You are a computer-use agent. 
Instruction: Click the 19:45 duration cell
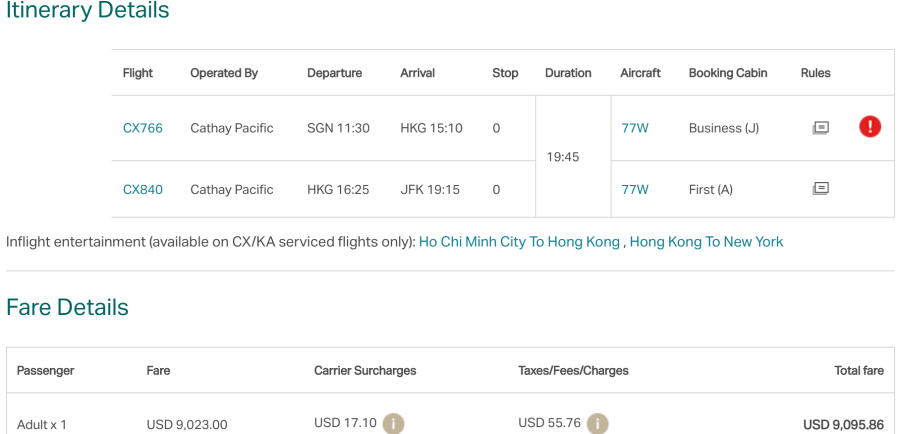pos(565,158)
